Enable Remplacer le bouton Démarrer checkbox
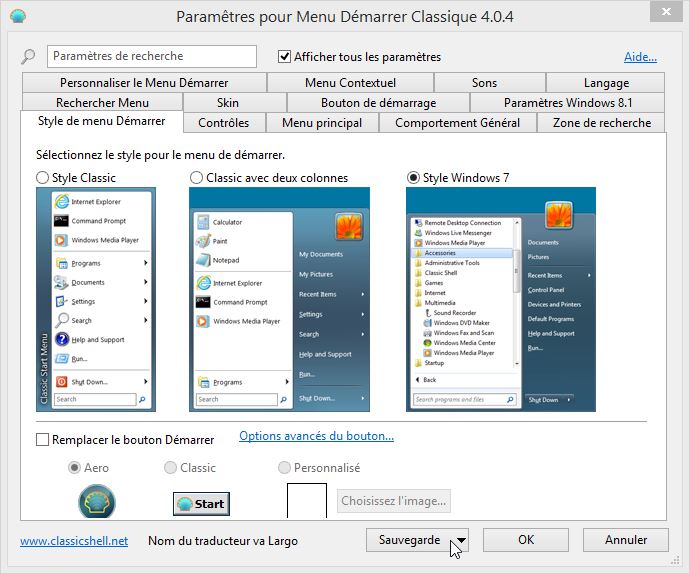690x574 pixels. click(43, 439)
